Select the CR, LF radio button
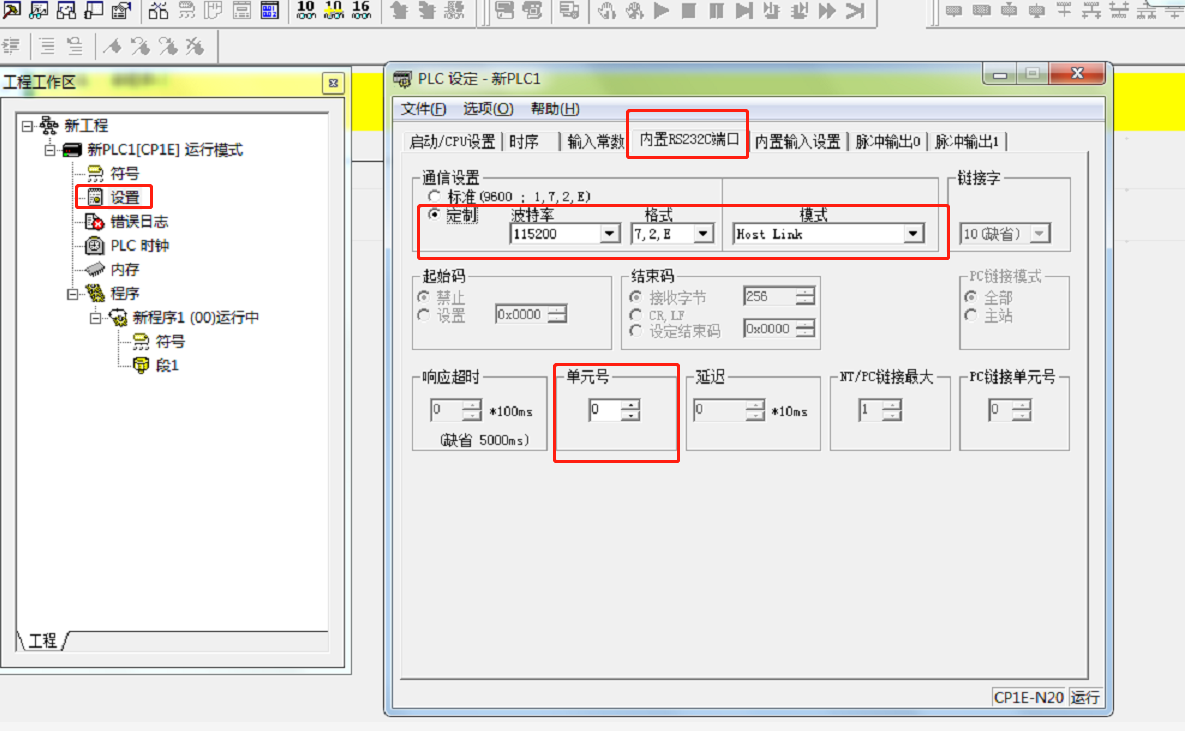The height and width of the screenshot is (731, 1185). (636, 314)
